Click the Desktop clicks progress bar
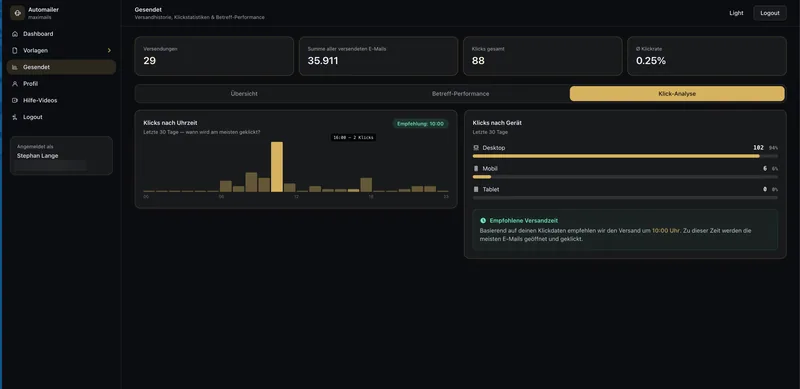This screenshot has height=389, width=800. 625,156
